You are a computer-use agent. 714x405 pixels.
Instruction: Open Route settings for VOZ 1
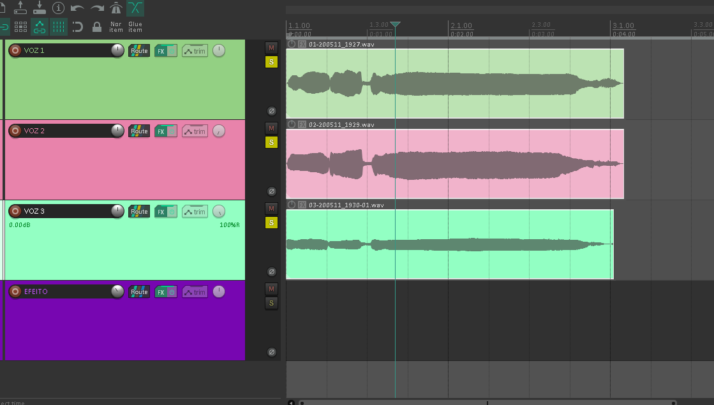coord(139,51)
